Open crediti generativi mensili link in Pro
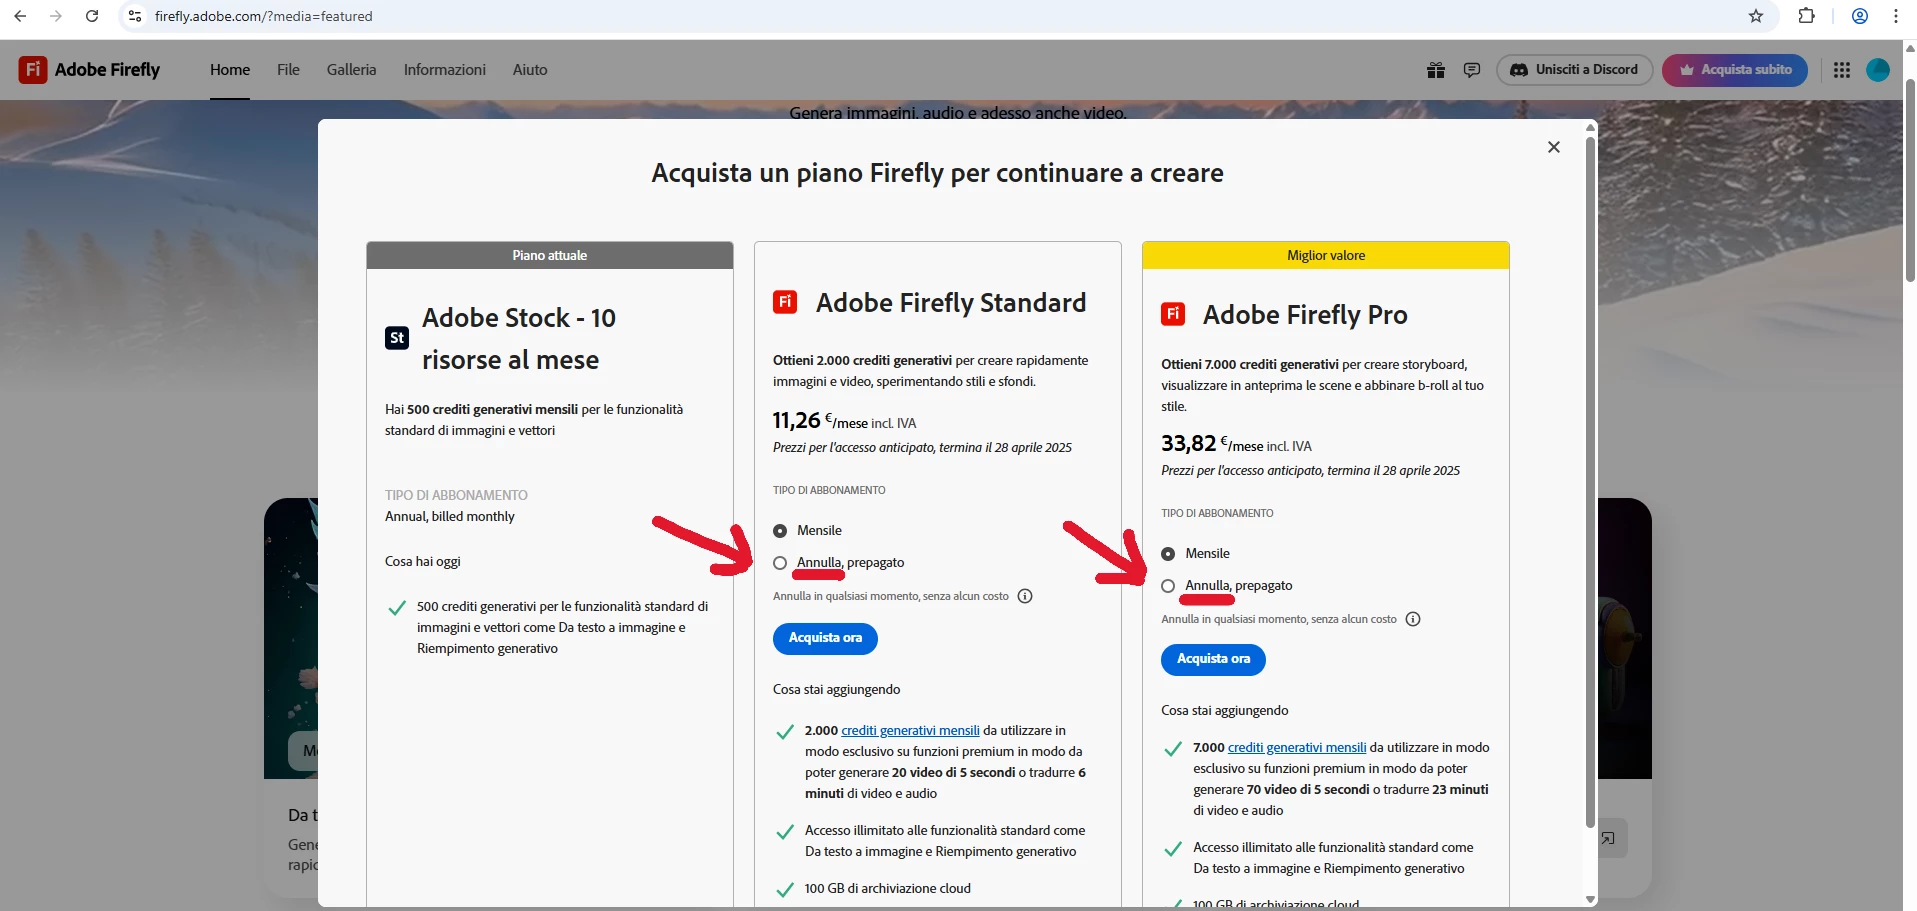This screenshot has width=1917, height=911. pos(1297,748)
